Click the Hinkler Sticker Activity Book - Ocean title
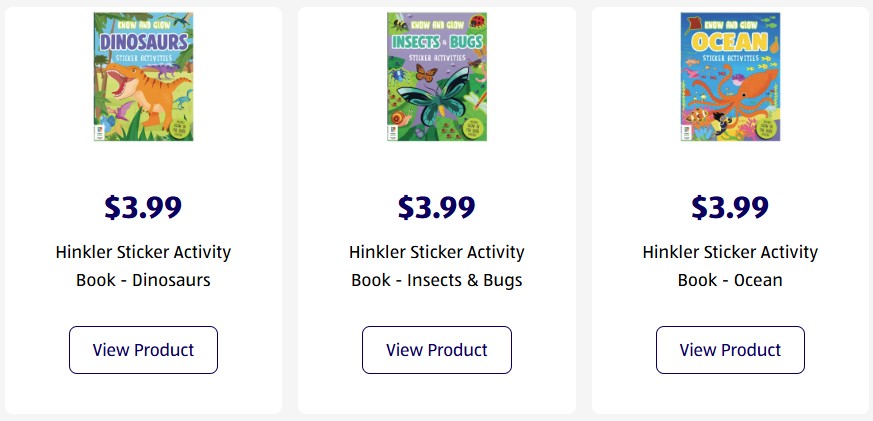 click(x=730, y=266)
